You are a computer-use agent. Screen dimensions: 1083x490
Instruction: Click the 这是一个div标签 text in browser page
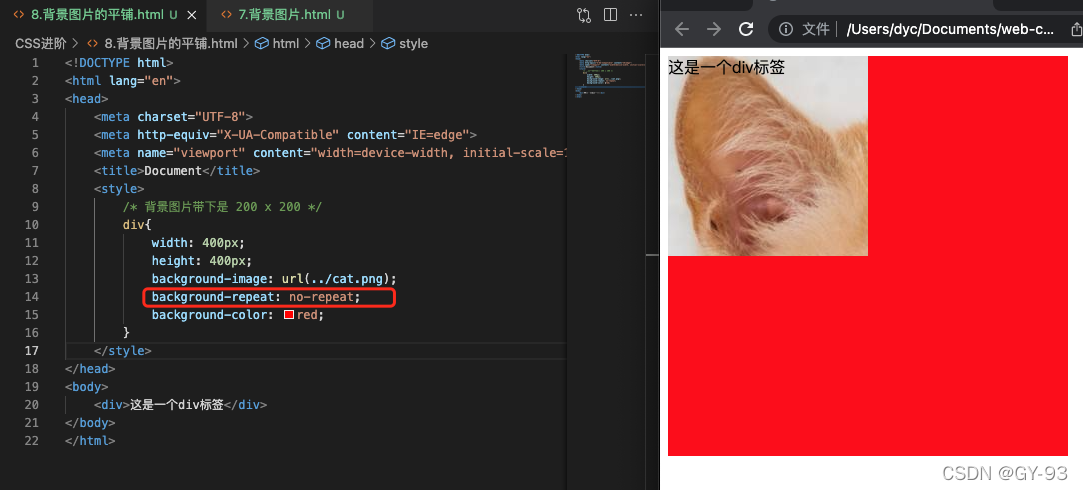(727, 67)
